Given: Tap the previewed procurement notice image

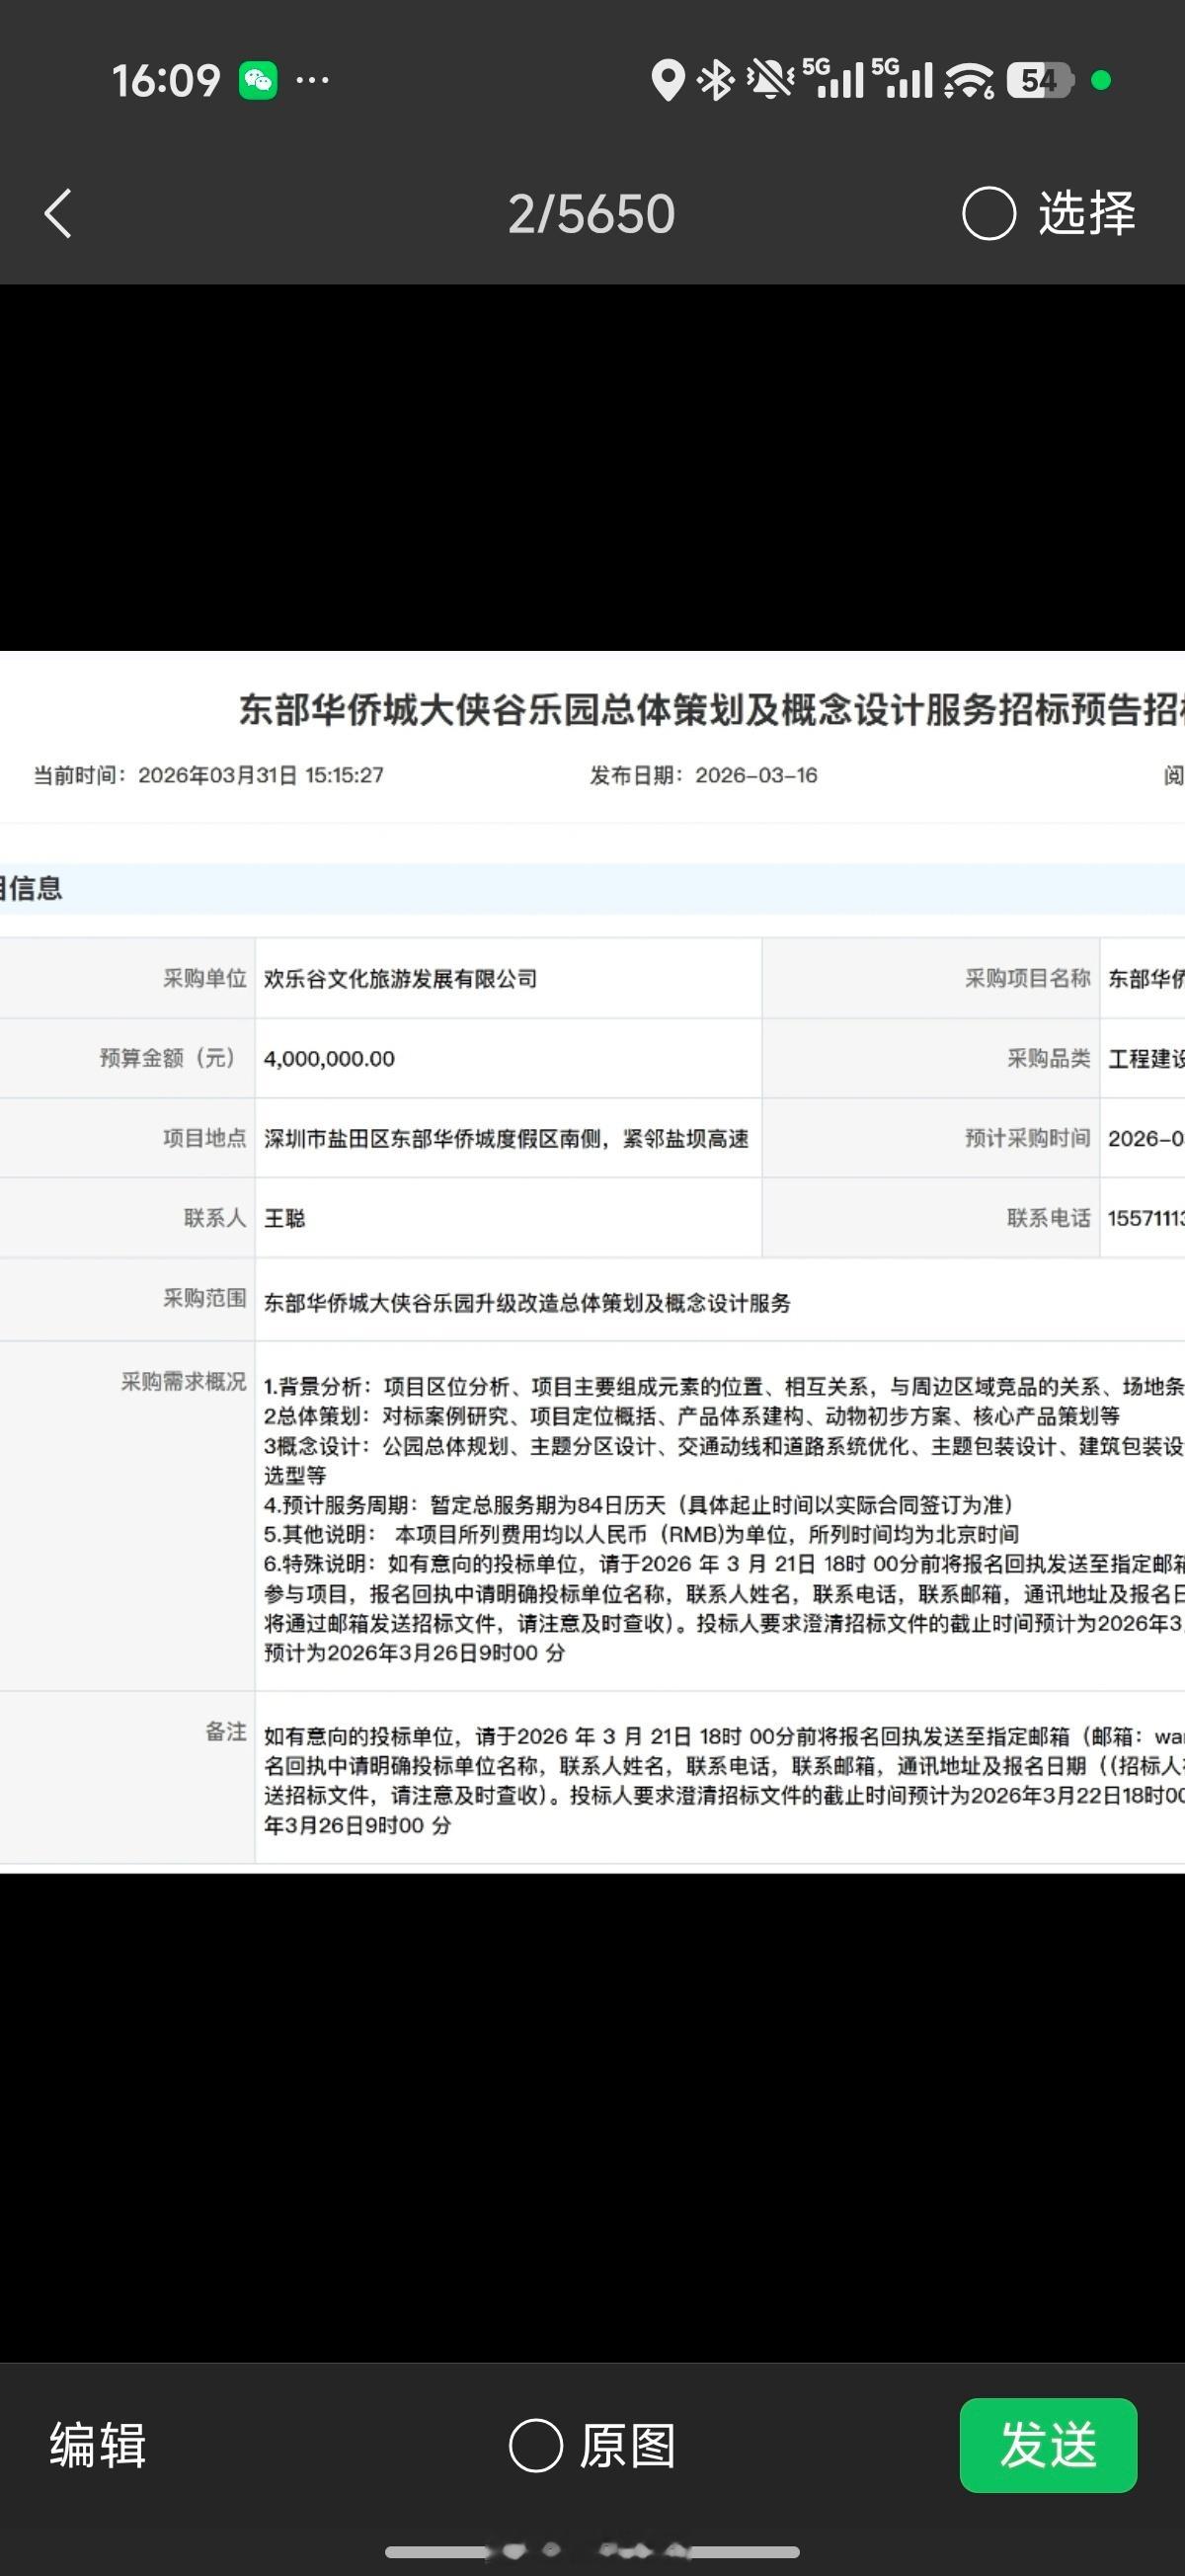Looking at the screenshot, I should pyautogui.click(x=592, y=1262).
